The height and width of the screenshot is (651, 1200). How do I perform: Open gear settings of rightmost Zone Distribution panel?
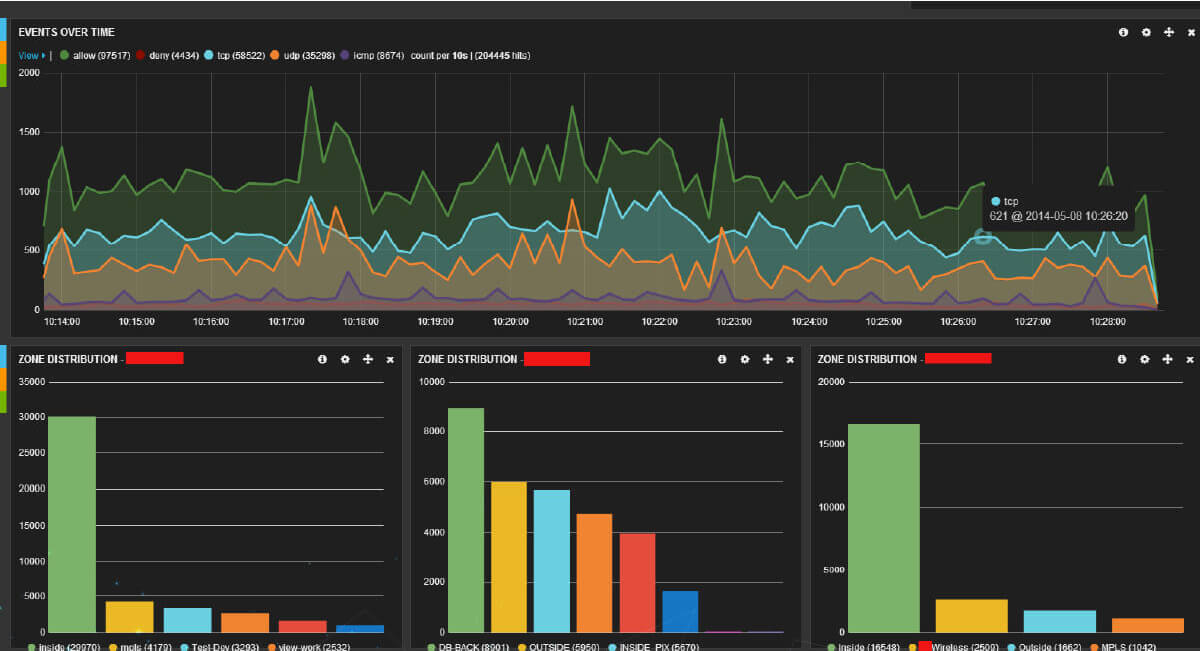[x=1145, y=359]
